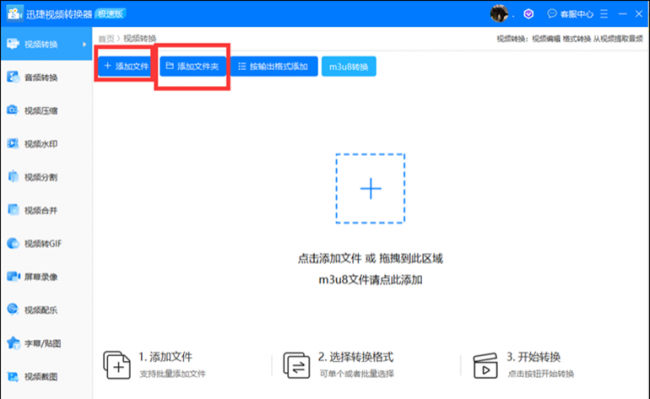Click the step 3 开始转换 icon
650x399 pixels.
485,365
